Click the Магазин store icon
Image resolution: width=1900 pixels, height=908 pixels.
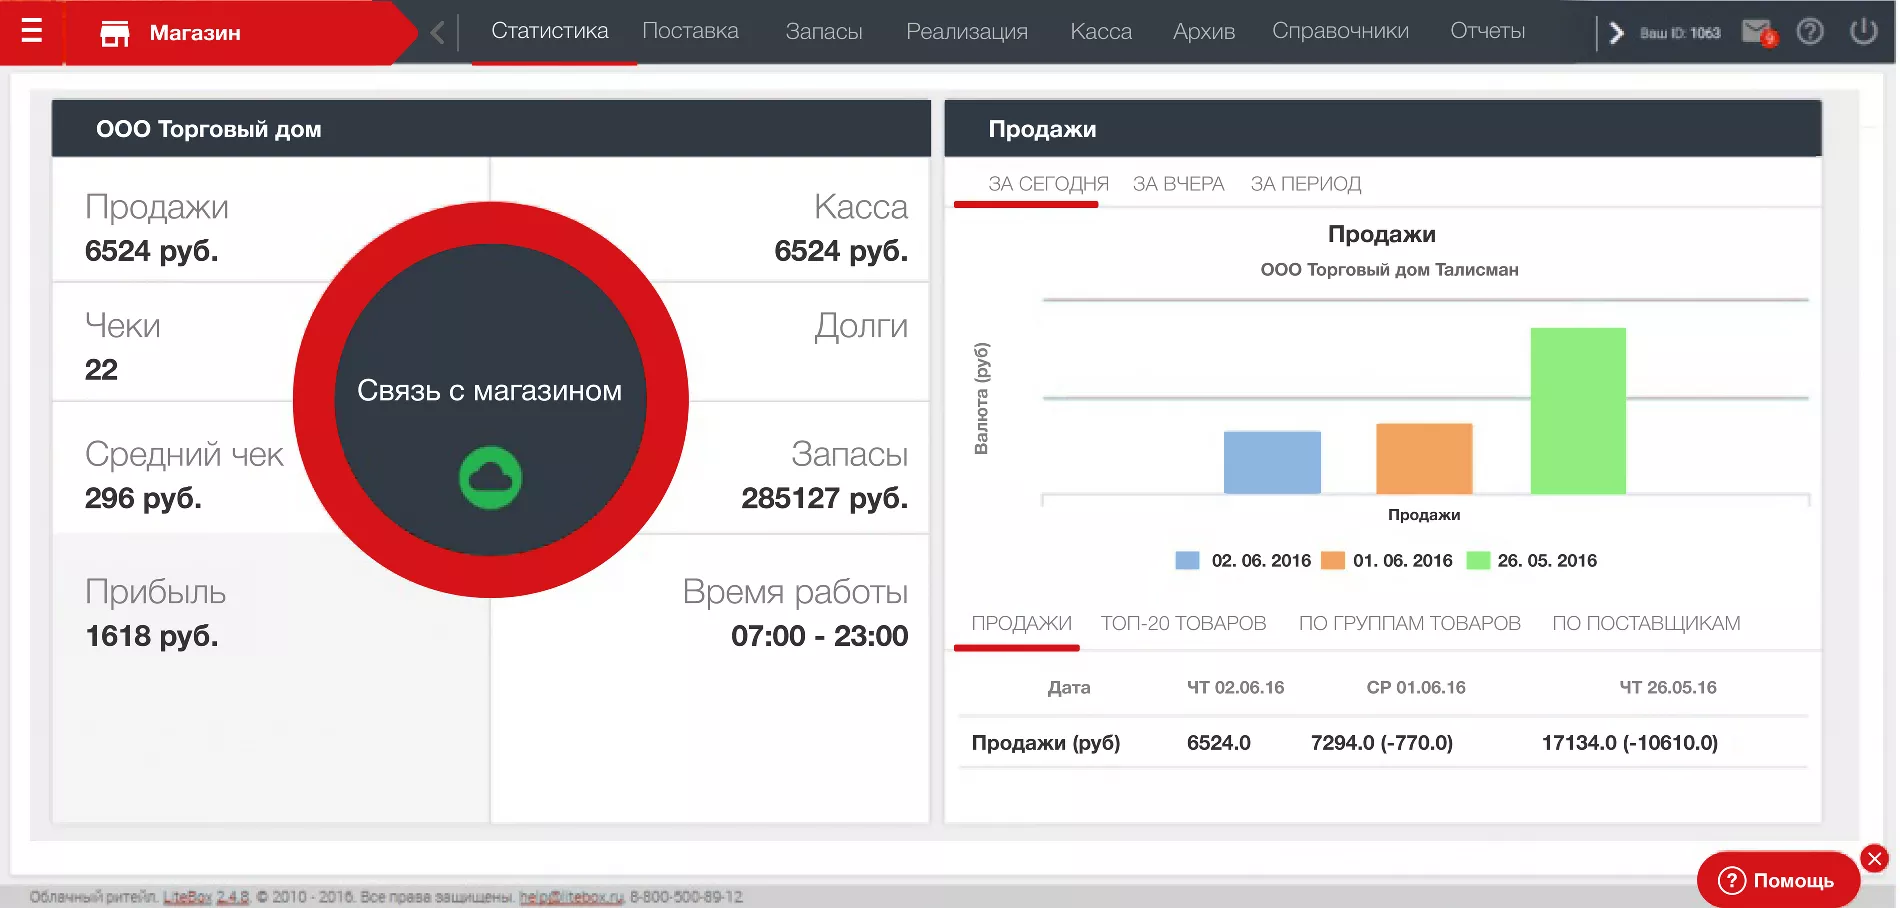pos(115,33)
